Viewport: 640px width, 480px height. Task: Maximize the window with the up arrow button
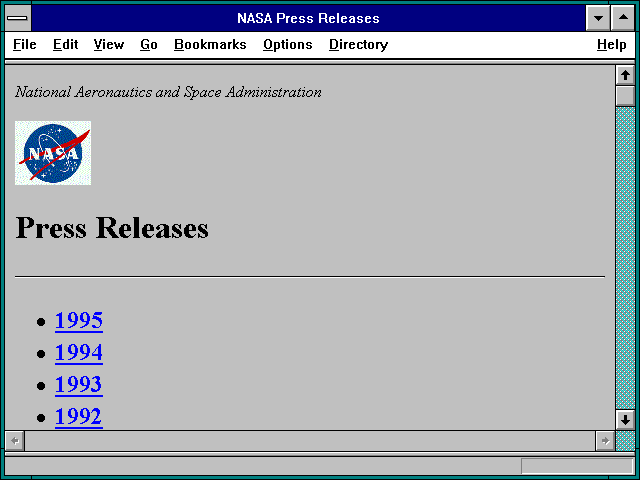tap(623, 18)
